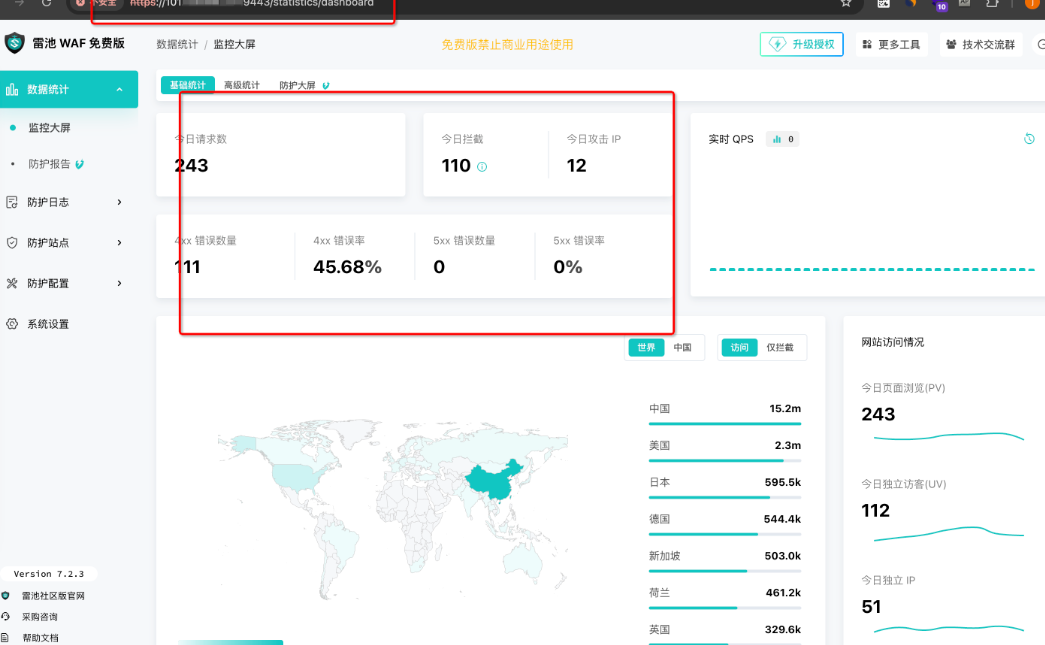Click the 4xx 错误率 value 45.68%
Screen dimensions: 1045x645
point(347,267)
